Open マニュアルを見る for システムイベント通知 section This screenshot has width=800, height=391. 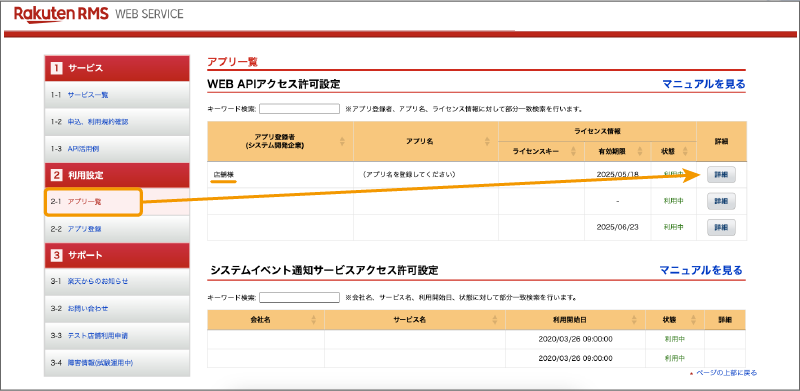click(701, 270)
